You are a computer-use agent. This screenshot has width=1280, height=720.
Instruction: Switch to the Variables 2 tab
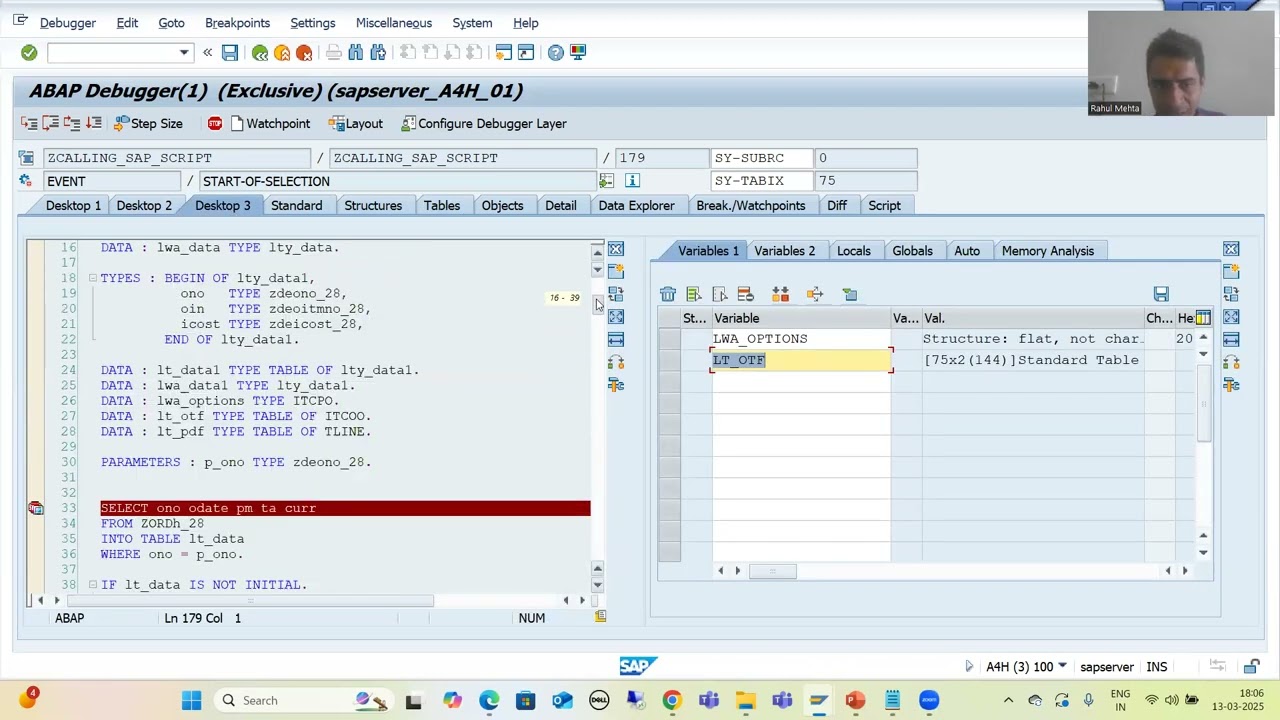click(x=784, y=251)
